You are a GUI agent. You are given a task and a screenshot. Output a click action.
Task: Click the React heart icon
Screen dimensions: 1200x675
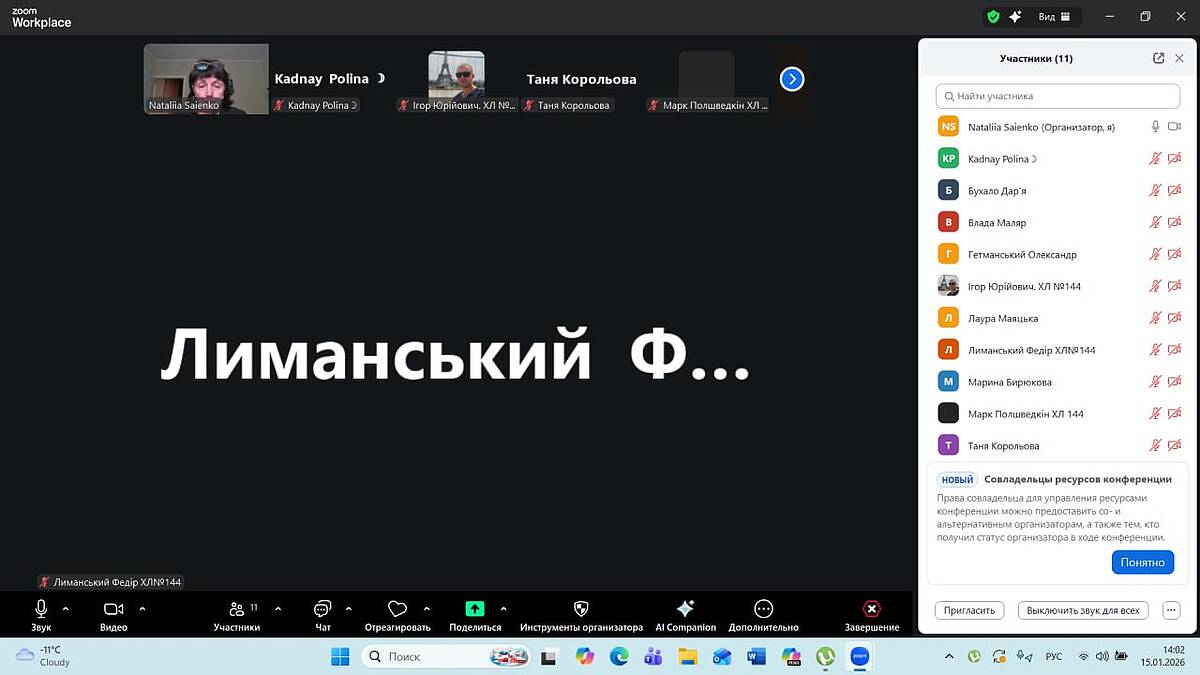(x=397, y=609)
